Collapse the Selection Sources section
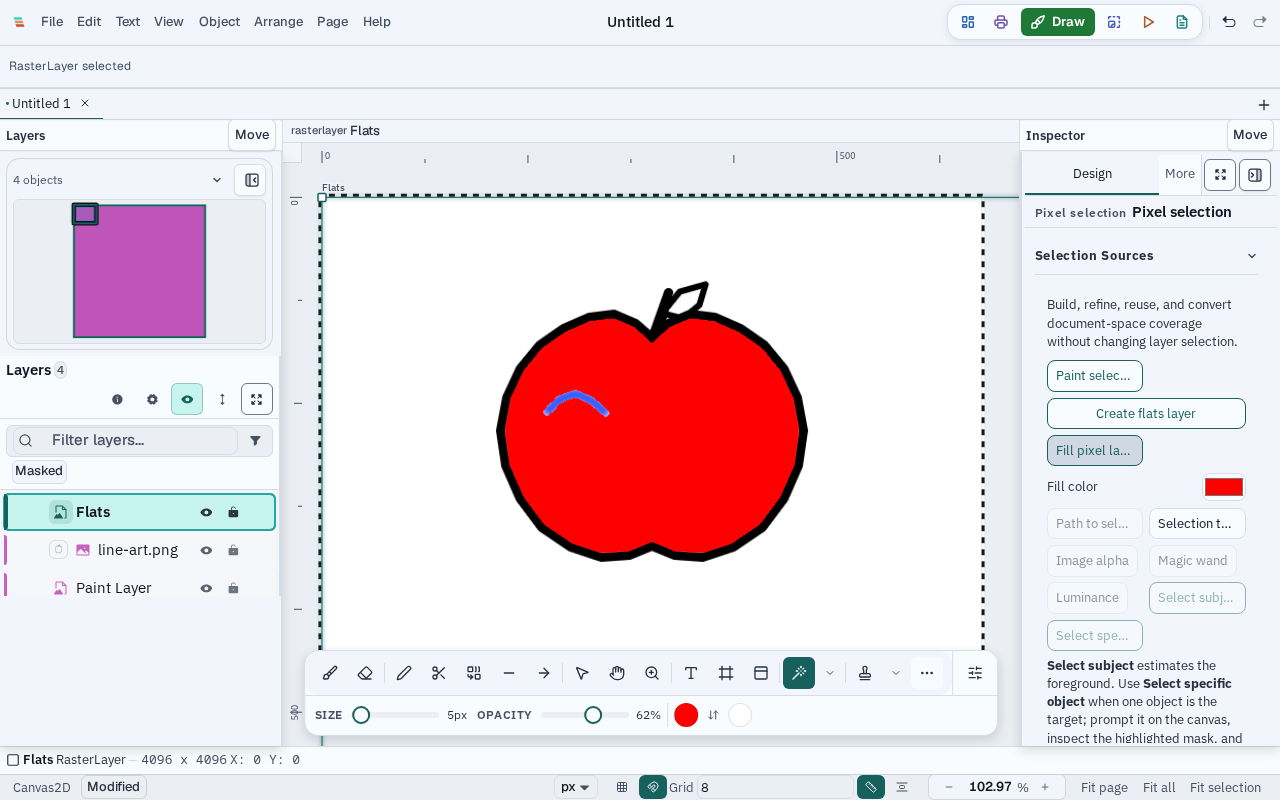This screenshot has width=1280, height=800. point(1252,256)
